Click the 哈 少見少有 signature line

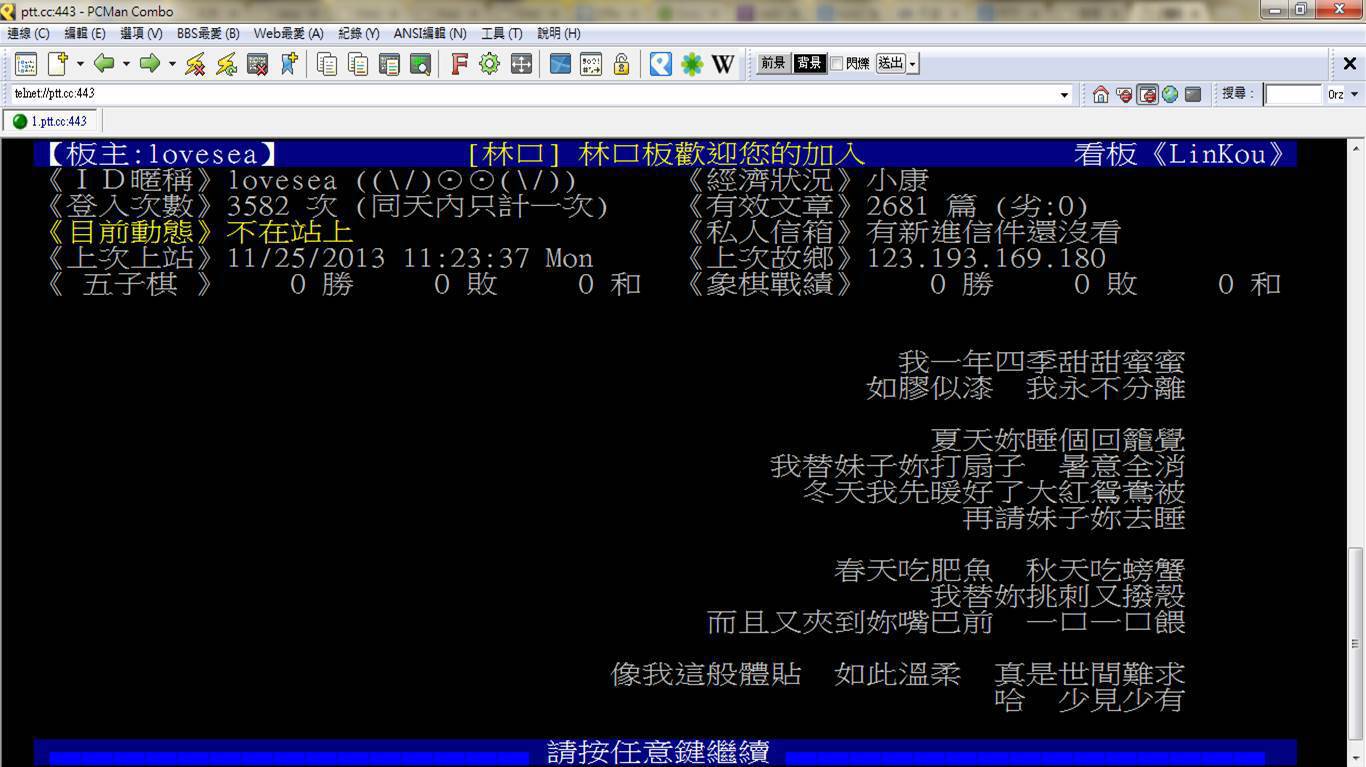tap(1090, 700)
